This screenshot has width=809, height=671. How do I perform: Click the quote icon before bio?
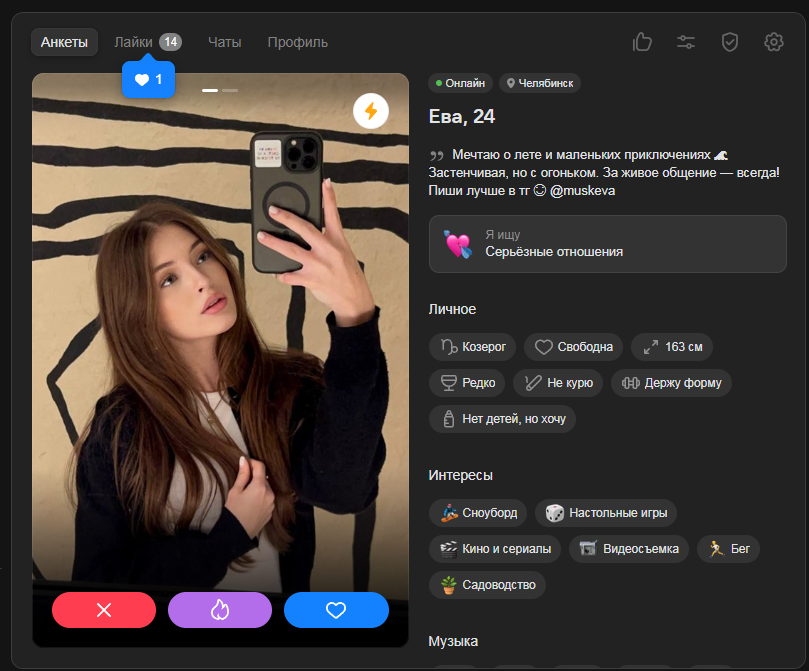click(x=436, y=155)
